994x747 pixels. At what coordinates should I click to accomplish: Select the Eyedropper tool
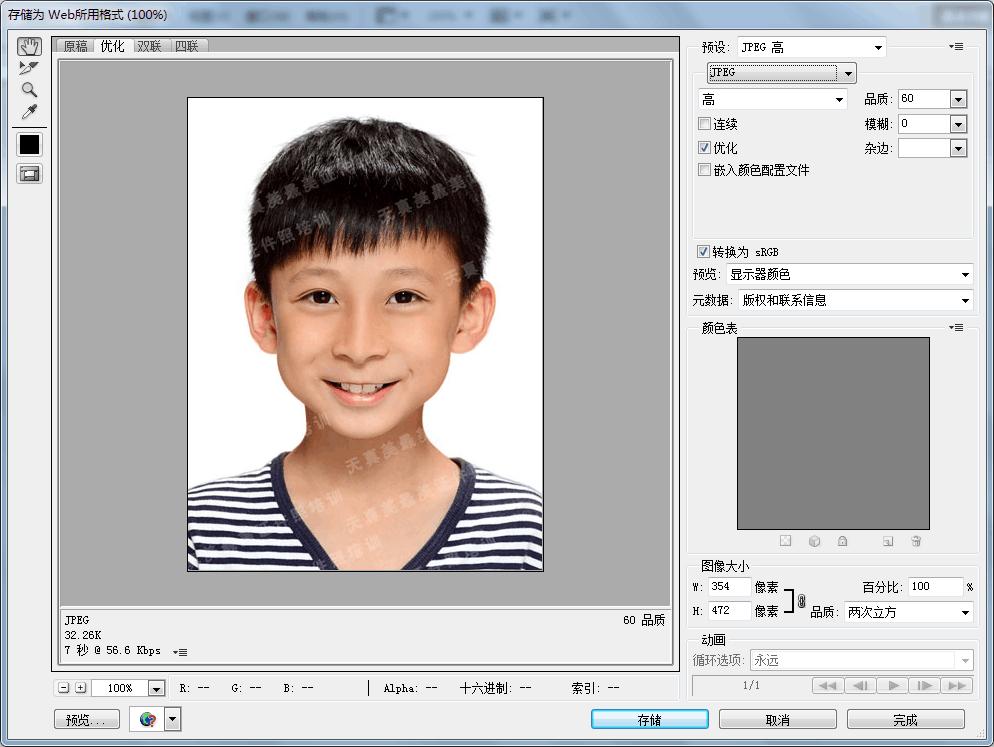coord(28,112)
